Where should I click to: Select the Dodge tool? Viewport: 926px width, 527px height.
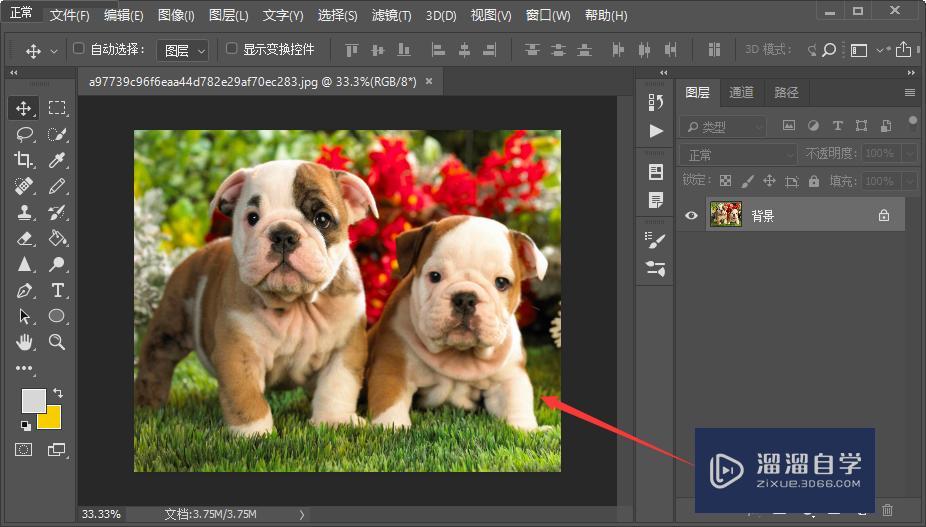(57, 264)
